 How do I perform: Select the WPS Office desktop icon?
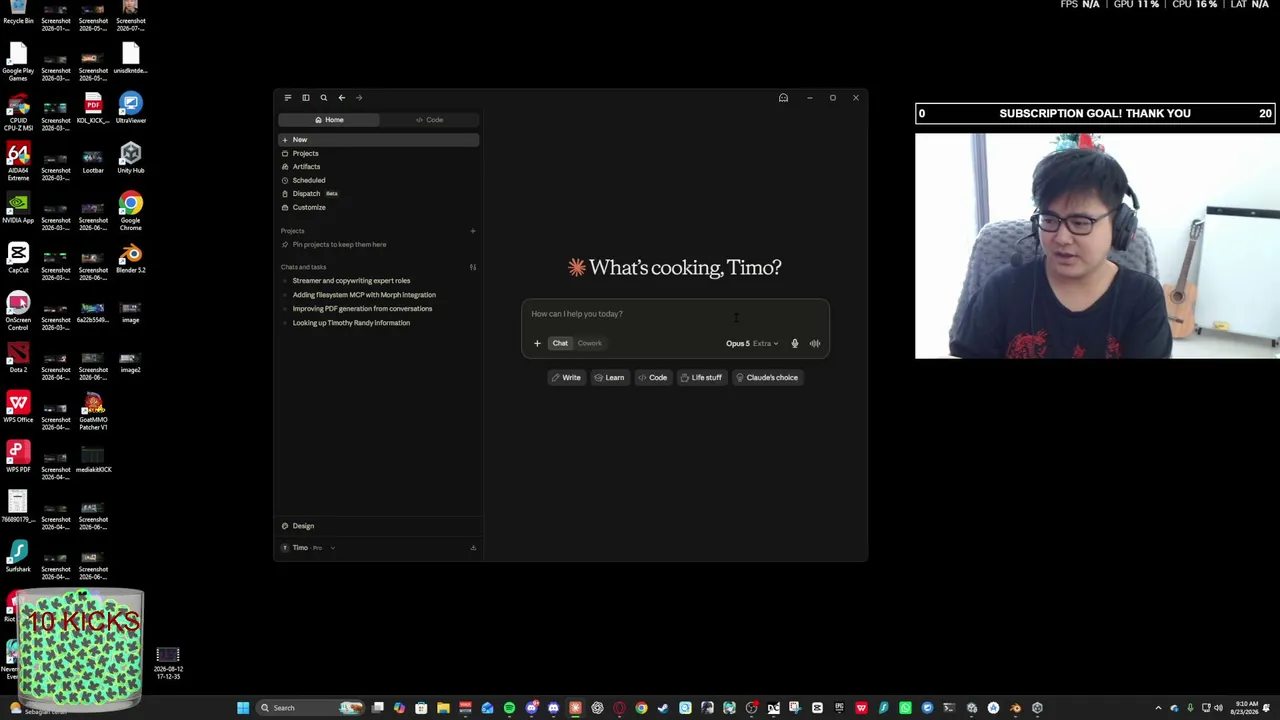coord(18,408)
